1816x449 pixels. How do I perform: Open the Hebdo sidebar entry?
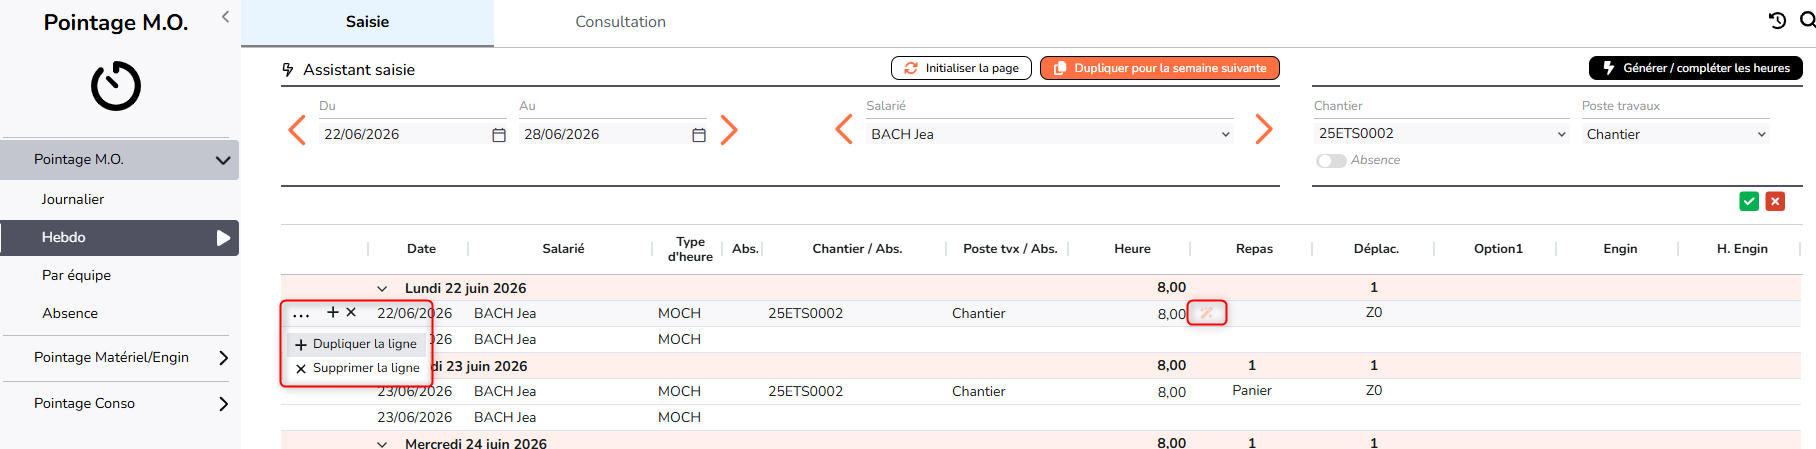(x=120, y=237)
